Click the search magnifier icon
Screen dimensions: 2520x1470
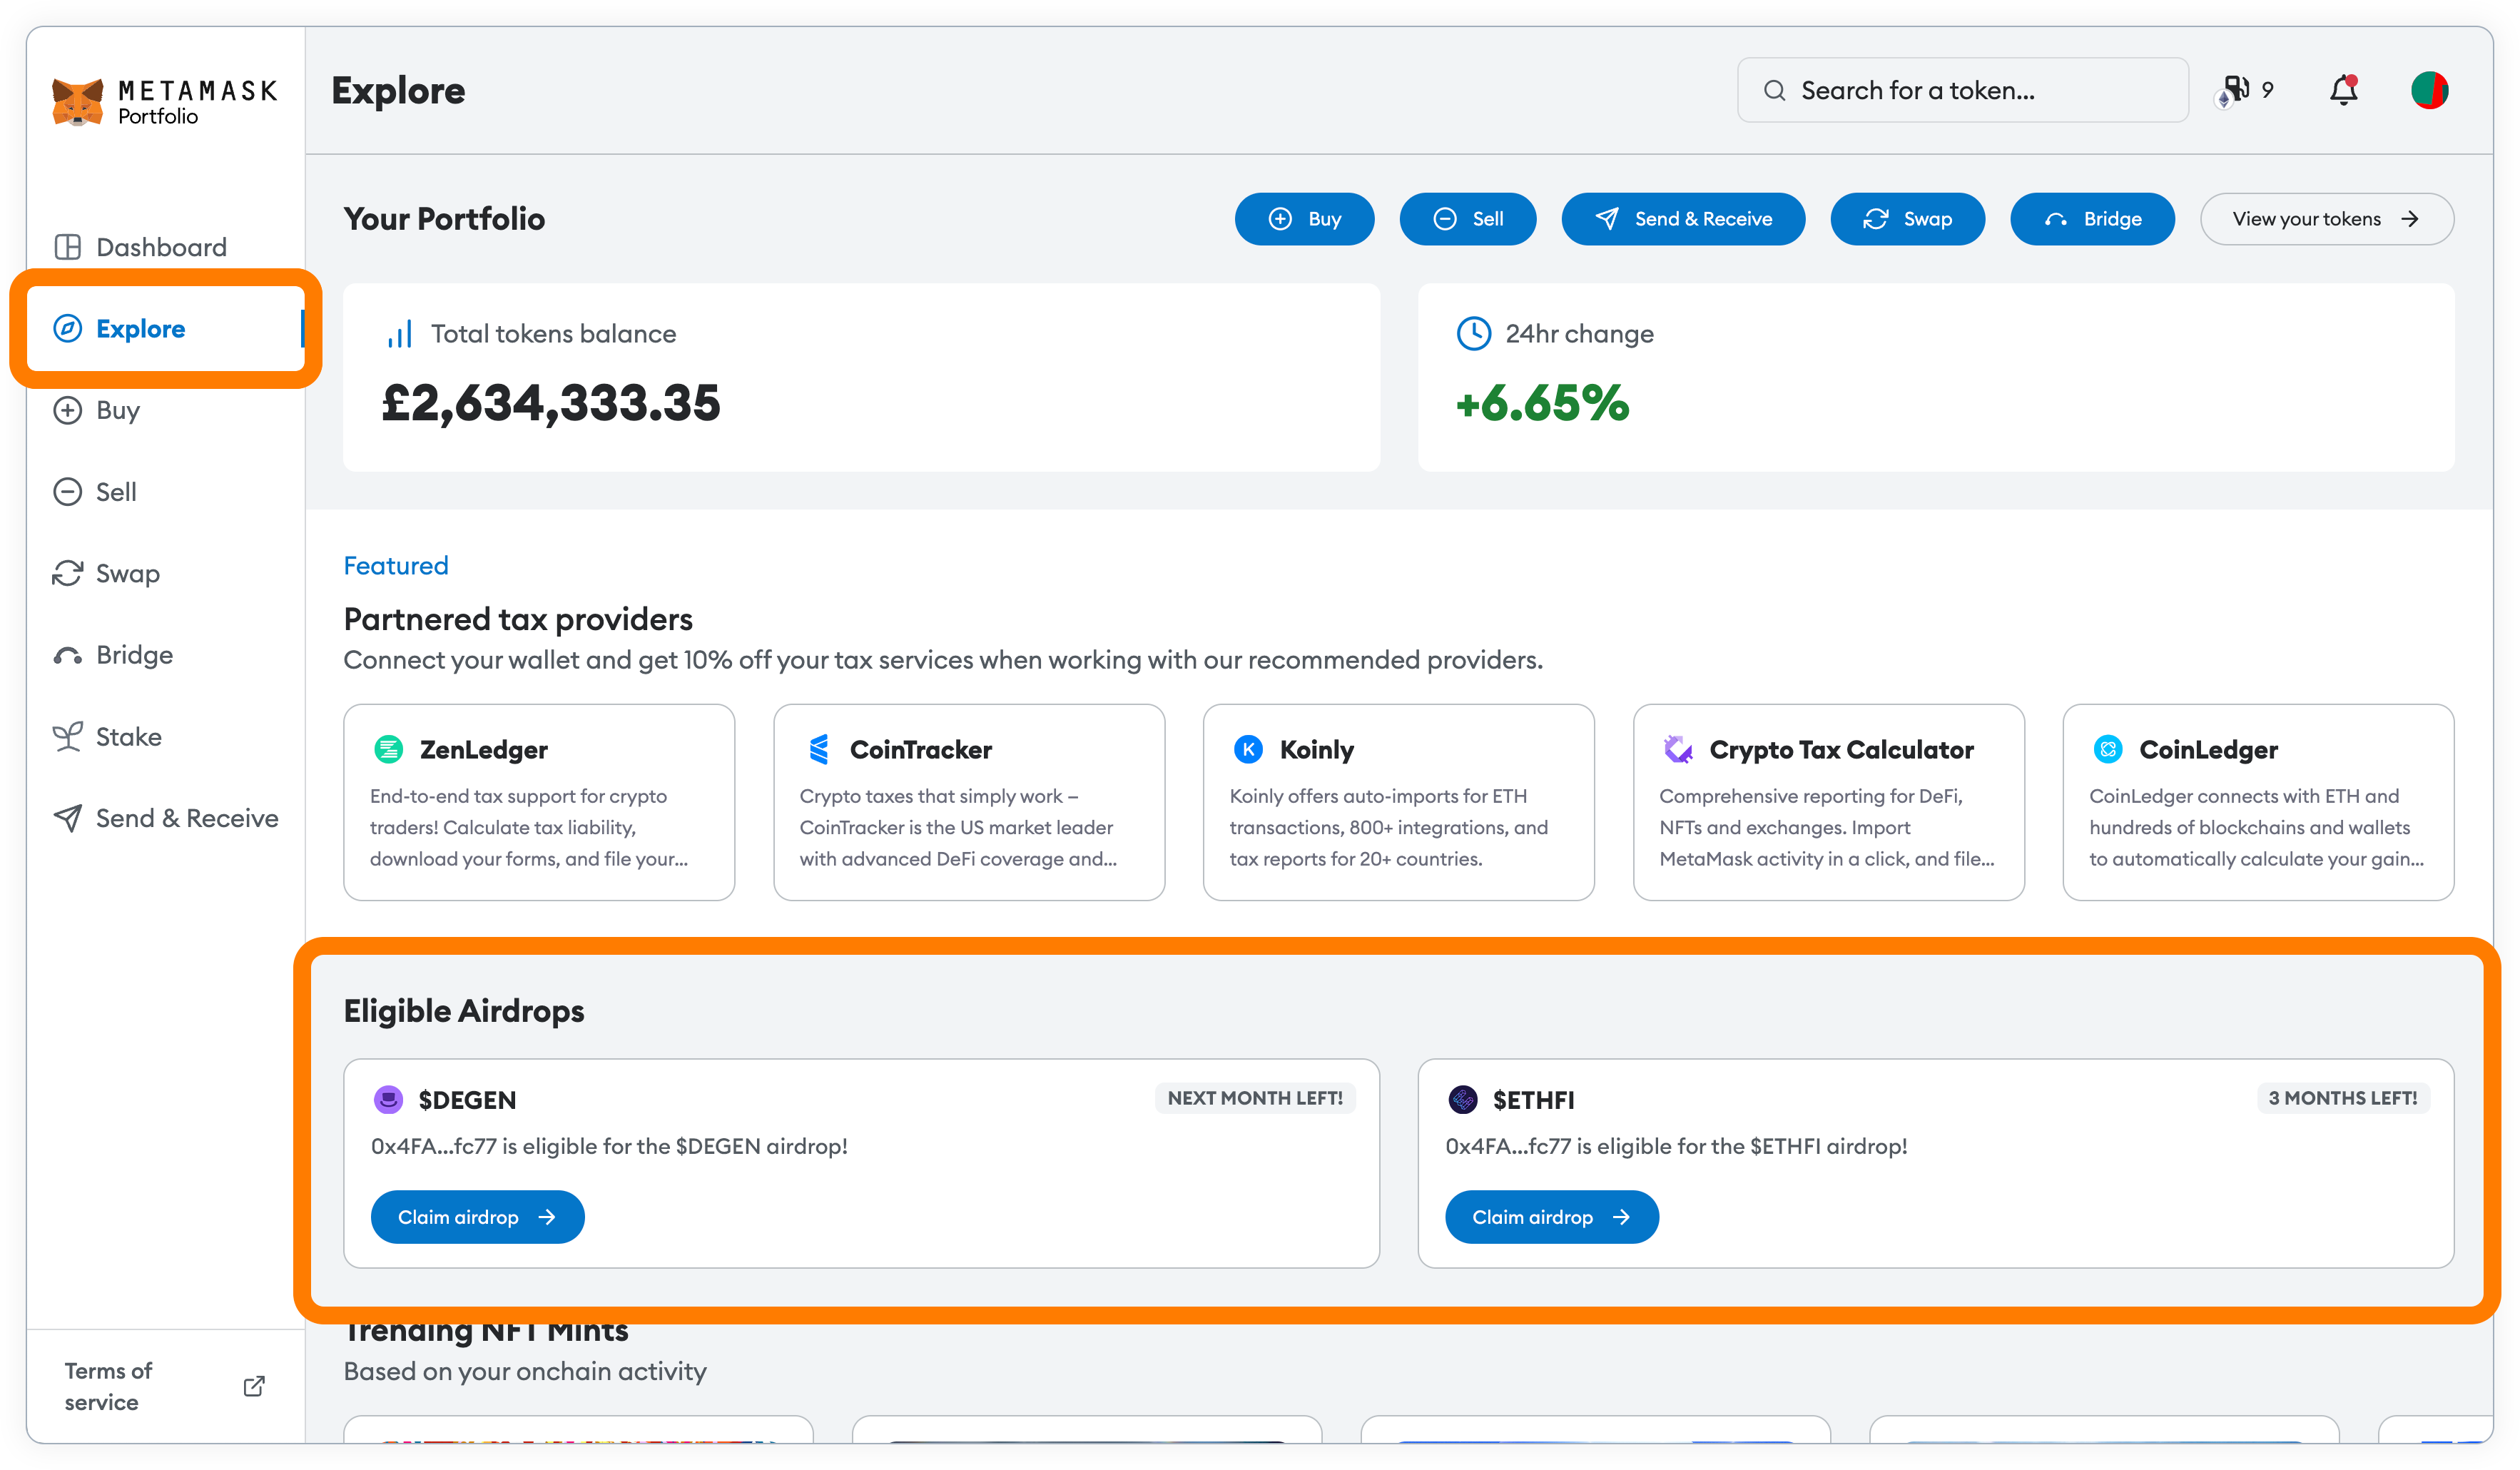[x=1774, y=90]
